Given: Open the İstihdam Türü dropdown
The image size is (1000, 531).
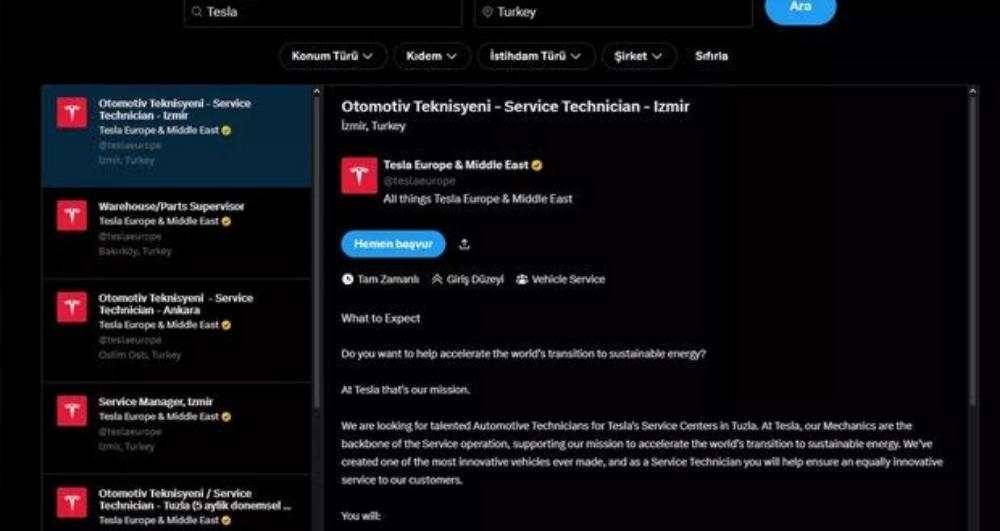Looking at the screenshot, I should [x=535, y=56].
